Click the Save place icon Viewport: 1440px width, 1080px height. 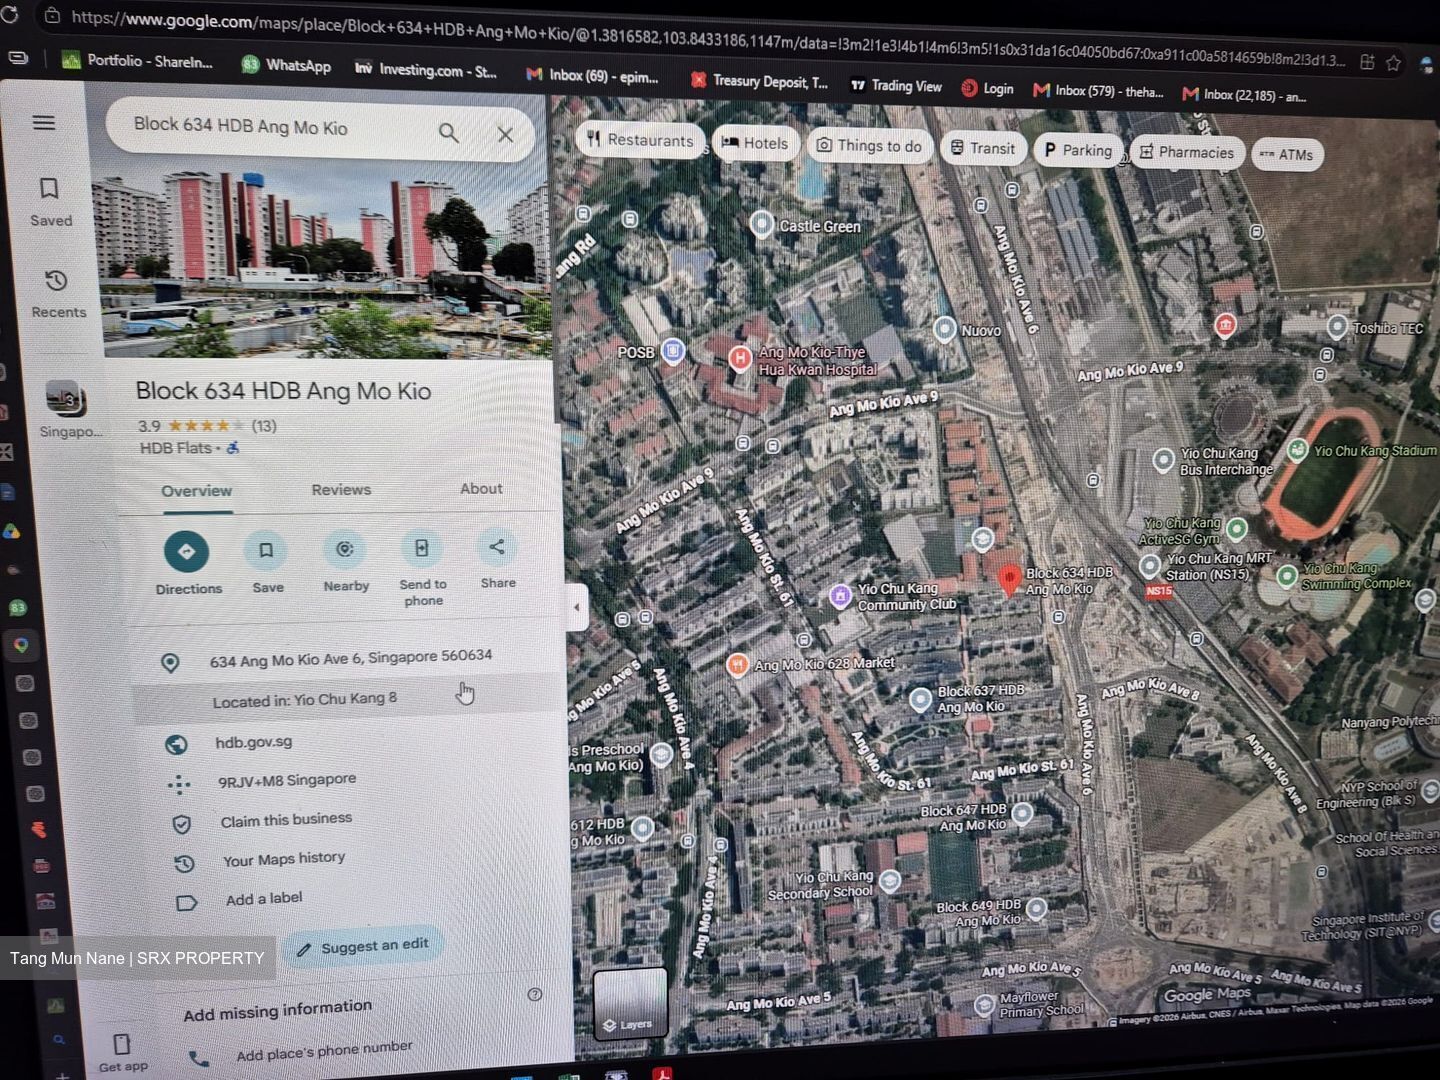[266, 550]
